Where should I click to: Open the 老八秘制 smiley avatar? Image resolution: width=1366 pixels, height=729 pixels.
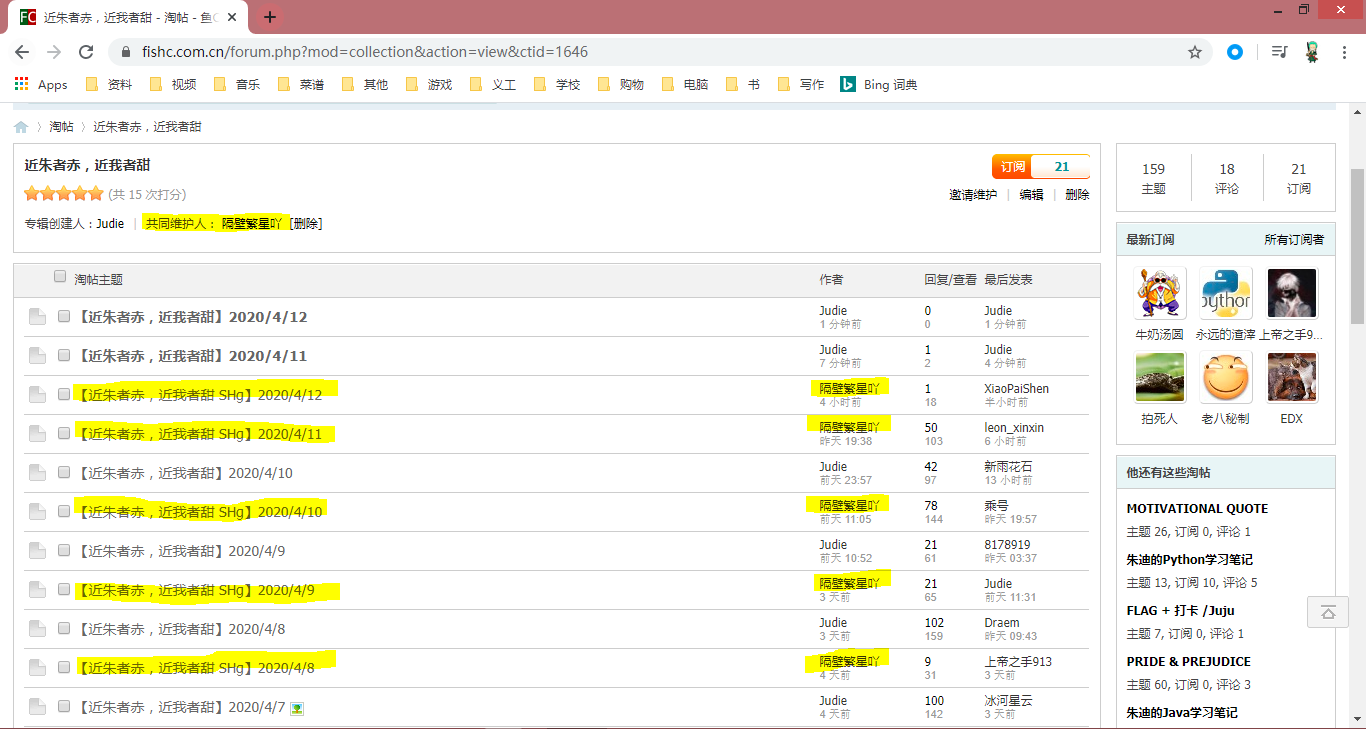1225,377
